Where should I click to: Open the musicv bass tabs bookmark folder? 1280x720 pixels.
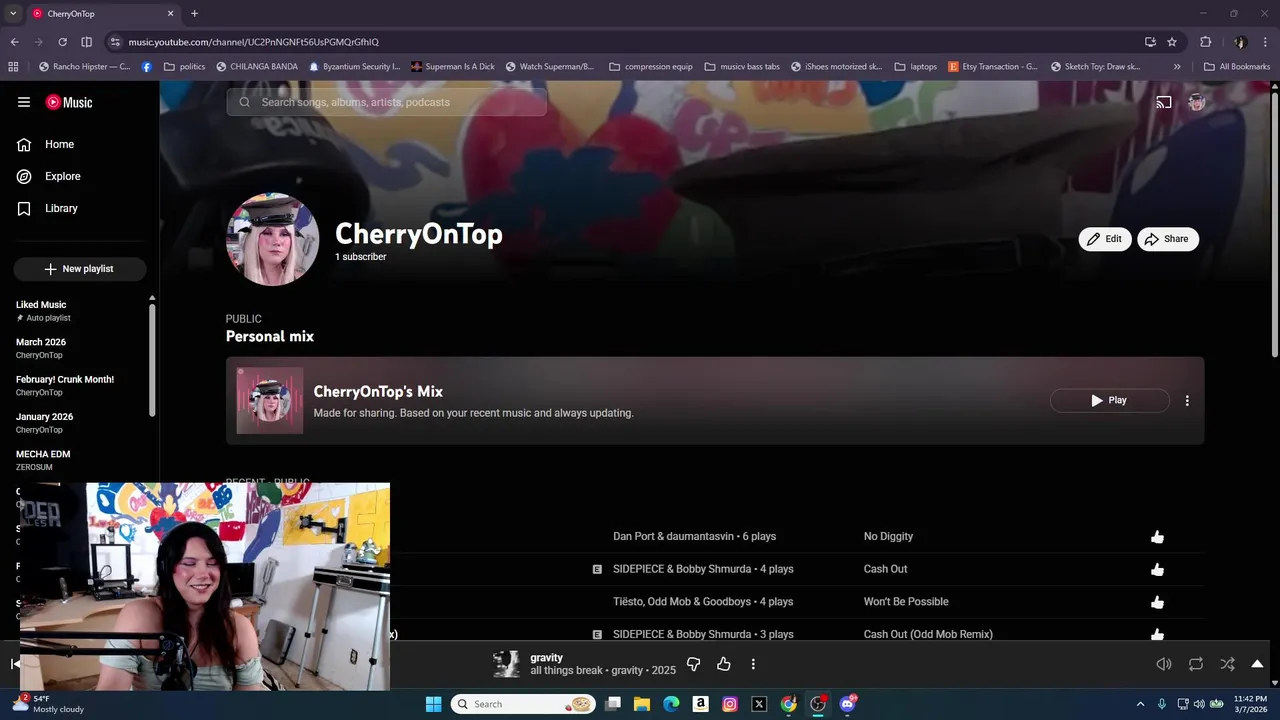742,67
